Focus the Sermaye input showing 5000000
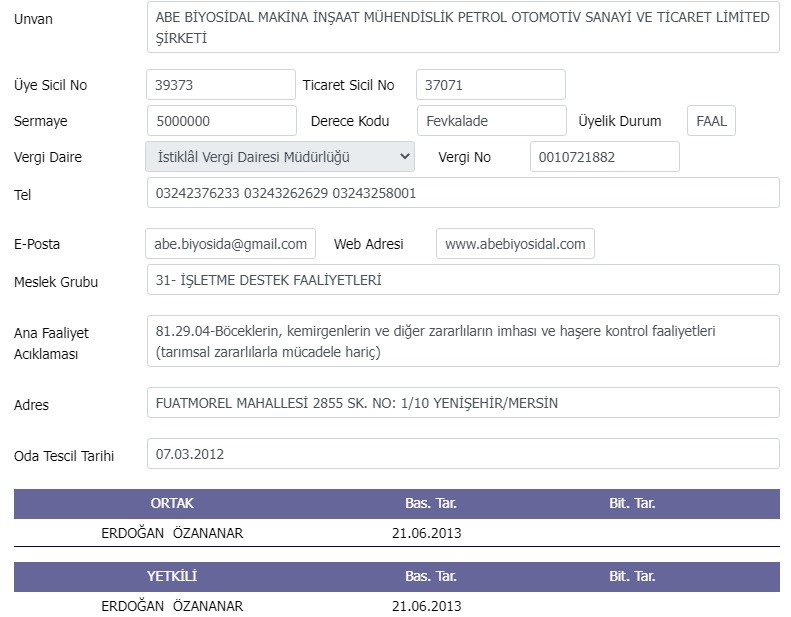Image resolution: width=791 pixels, height=617 pixels. (220, 121)
